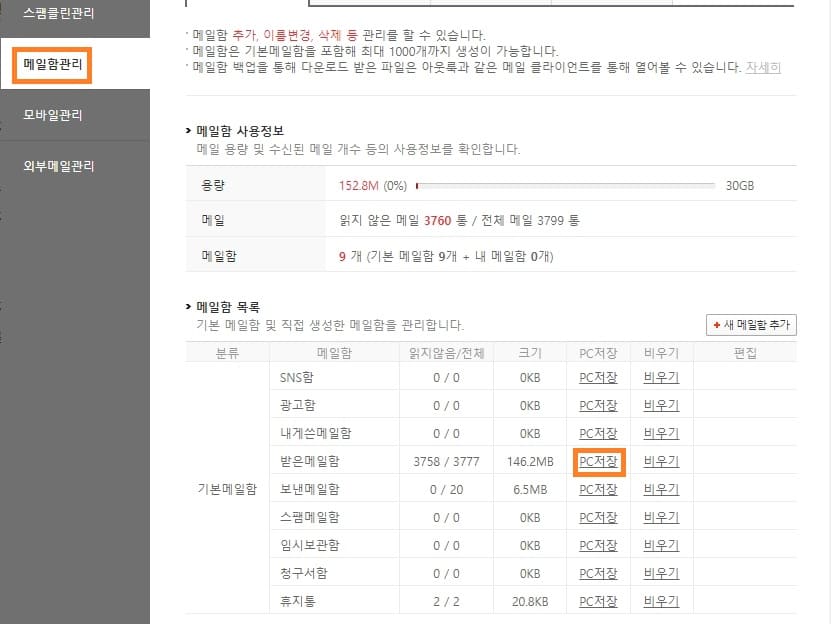Click the 크기 column header

click(530, 353)
